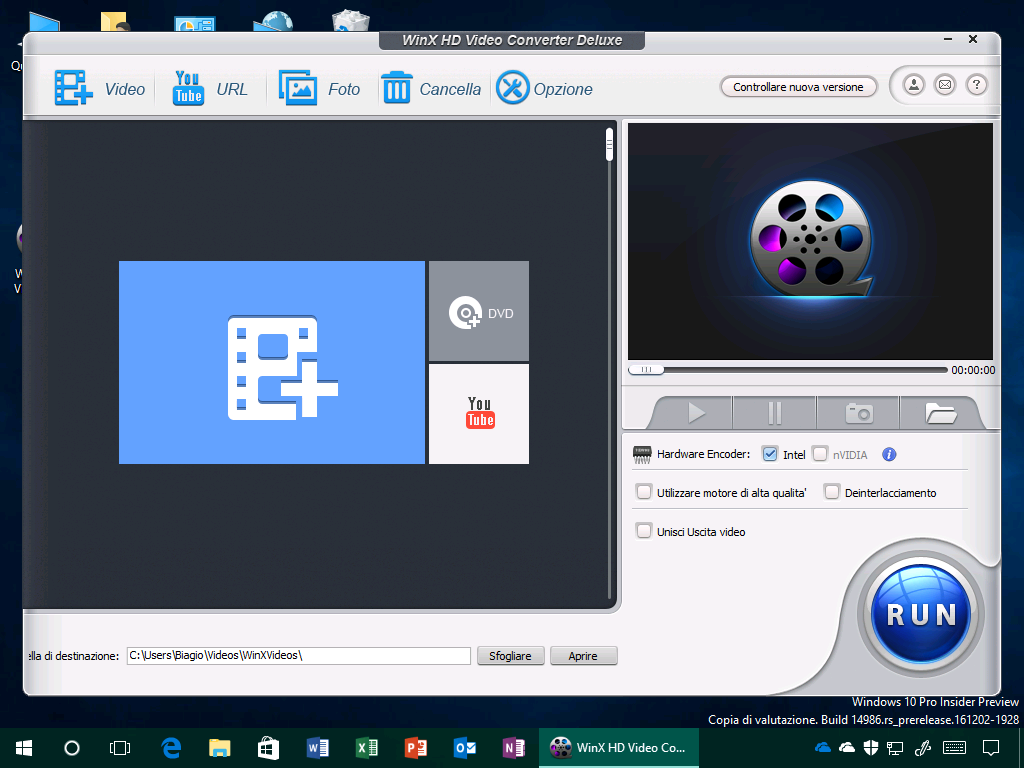Click the Pause button under preview
Image resolution: width=1024 pixels, height=768 pixels.
point(775,413)
